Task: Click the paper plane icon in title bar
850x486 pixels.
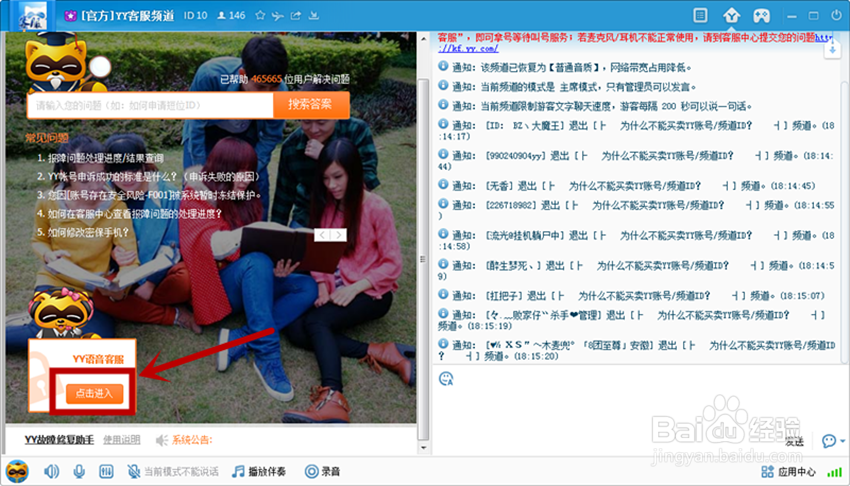Action: coord(278,16)
